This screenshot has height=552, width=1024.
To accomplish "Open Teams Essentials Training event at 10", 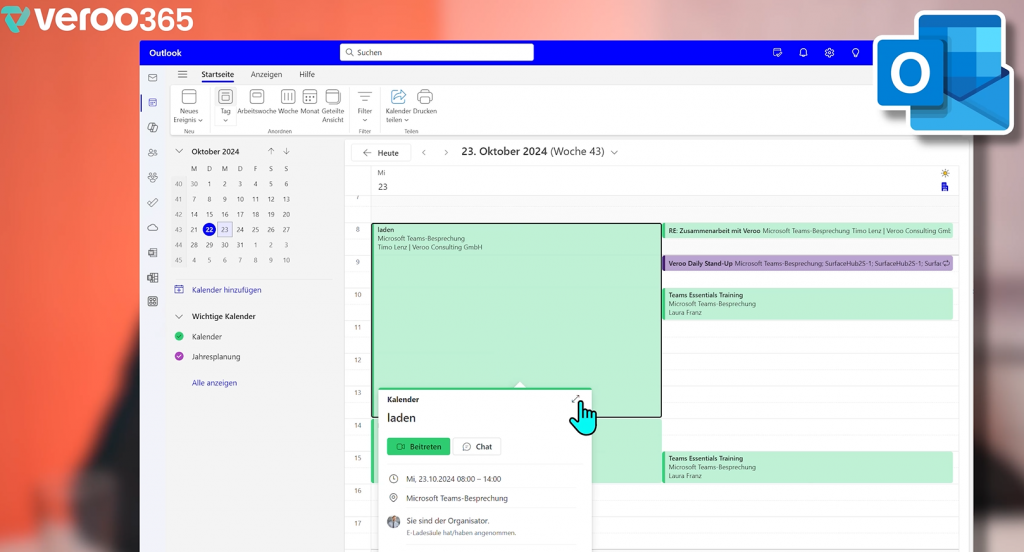I will click(x=808, y=304).
